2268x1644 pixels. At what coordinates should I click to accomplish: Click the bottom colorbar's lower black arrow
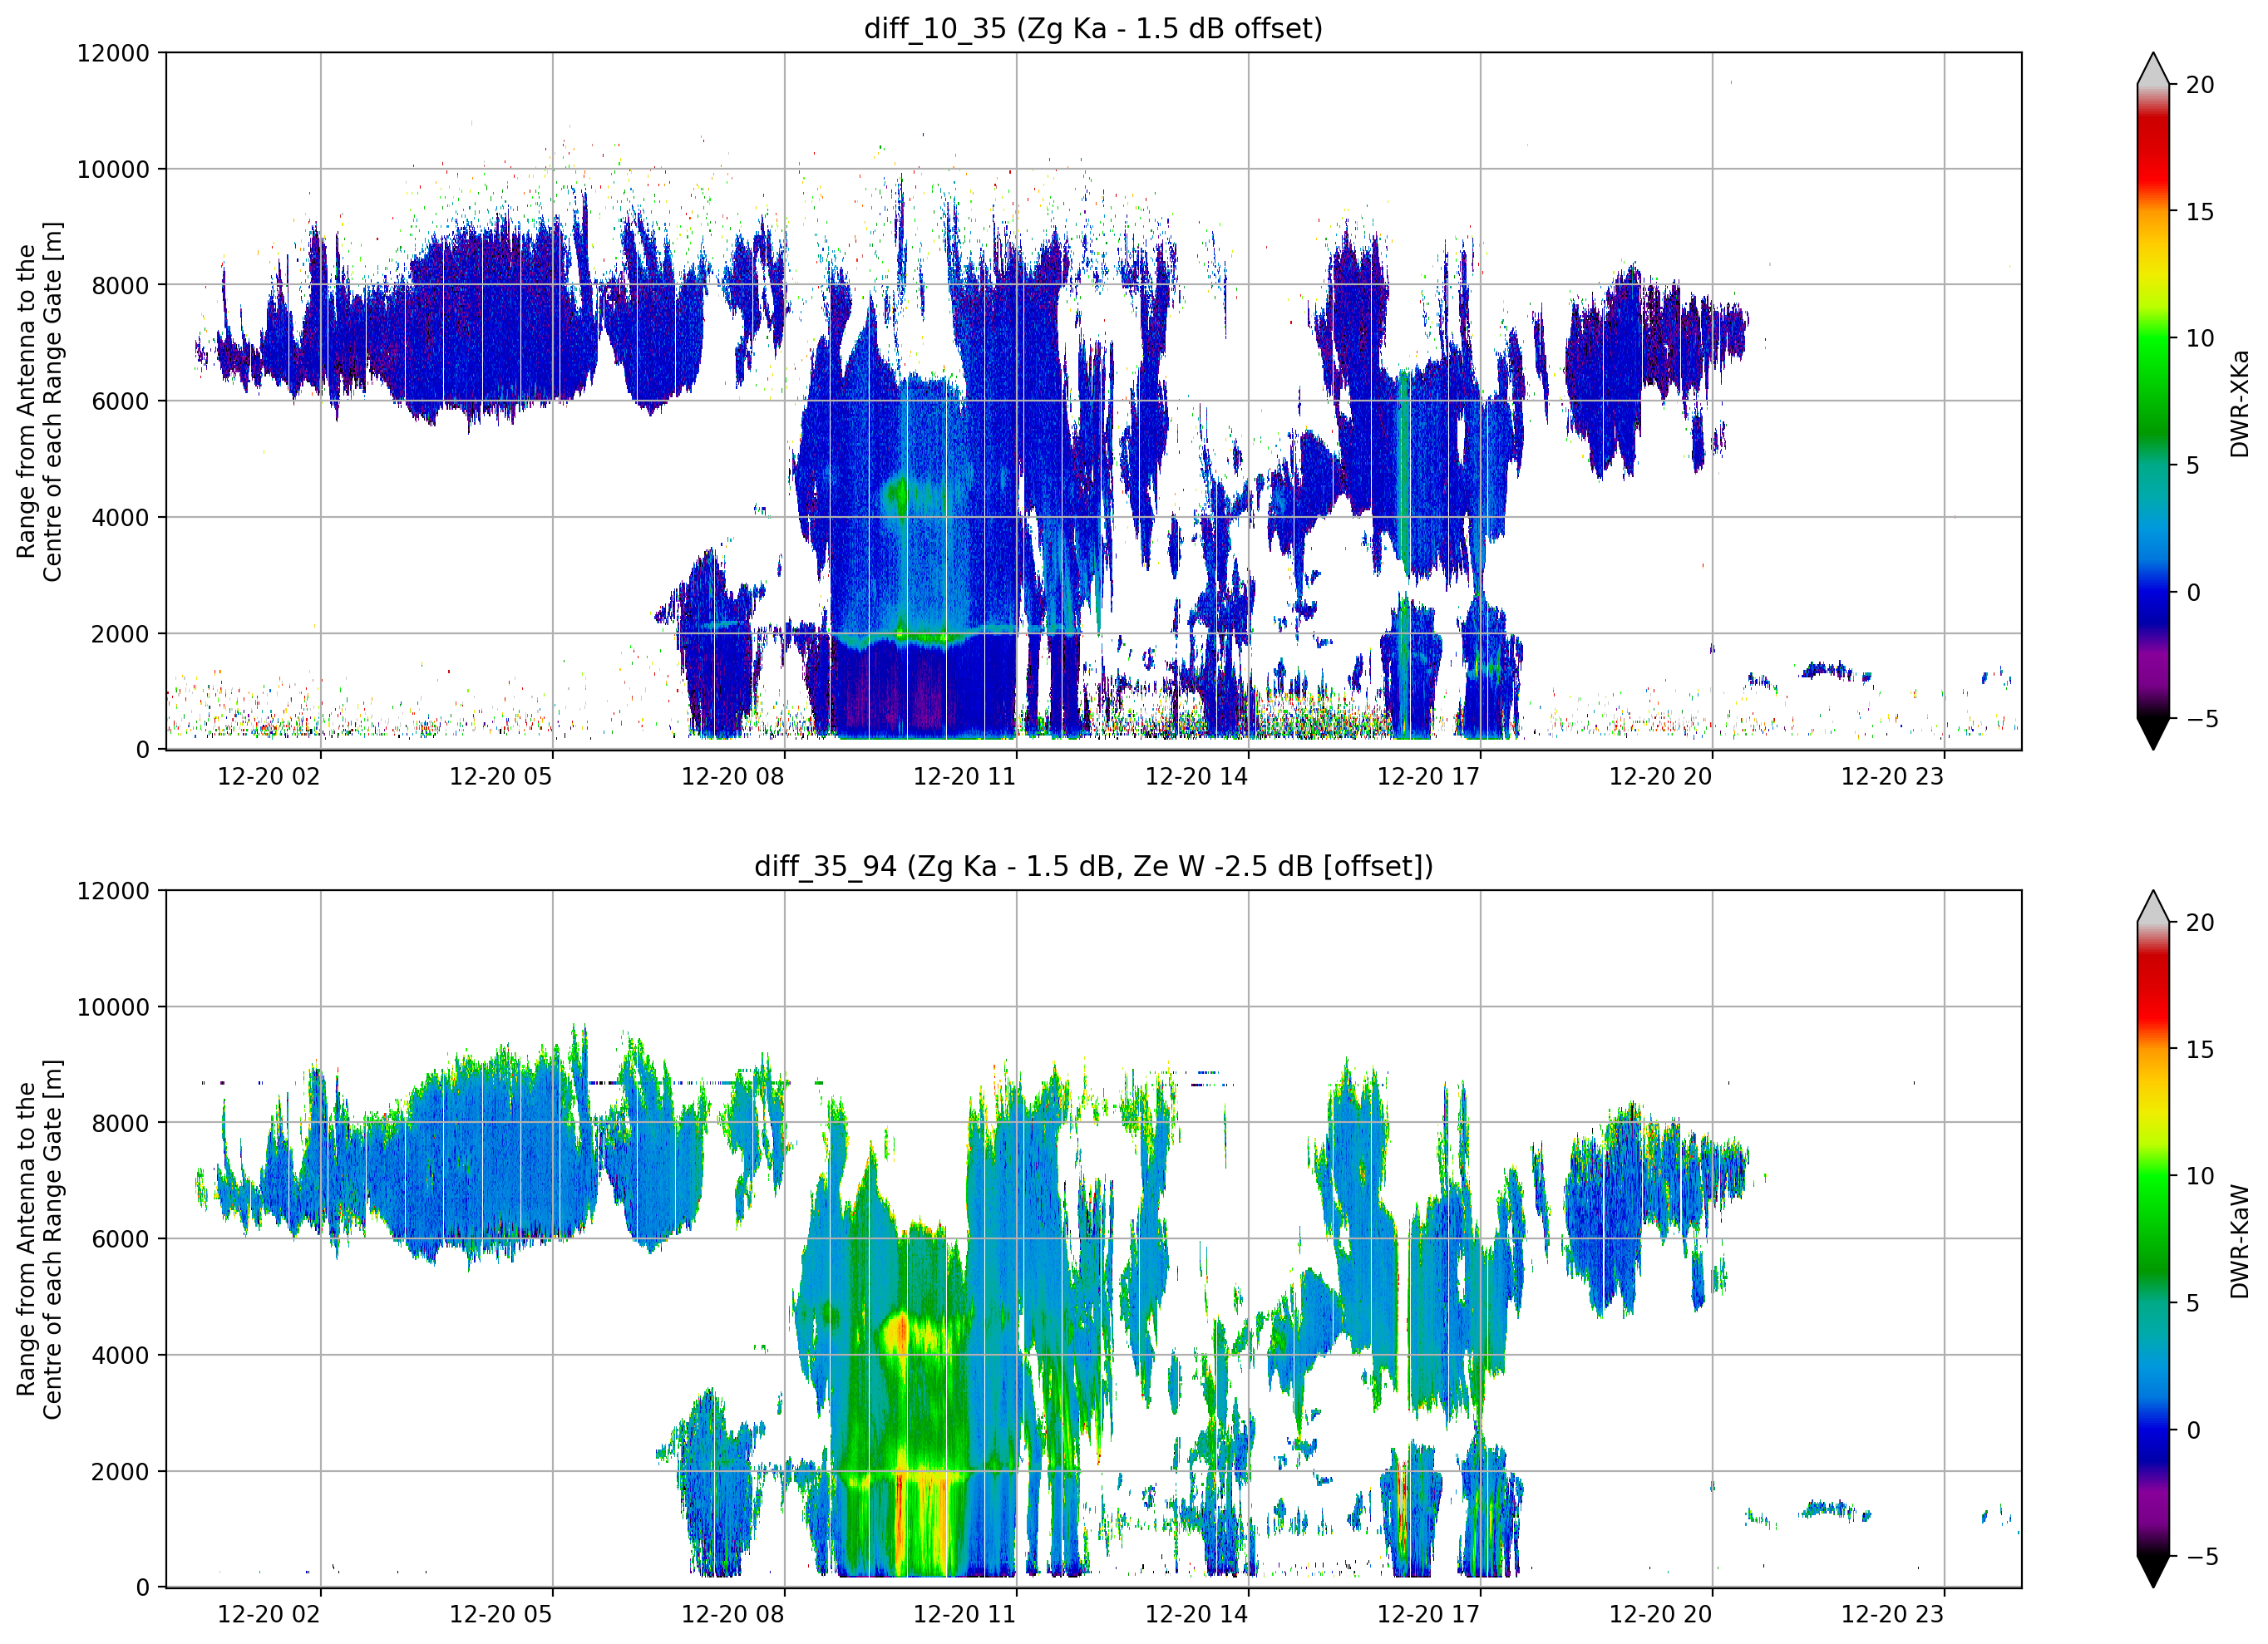2153,1571
